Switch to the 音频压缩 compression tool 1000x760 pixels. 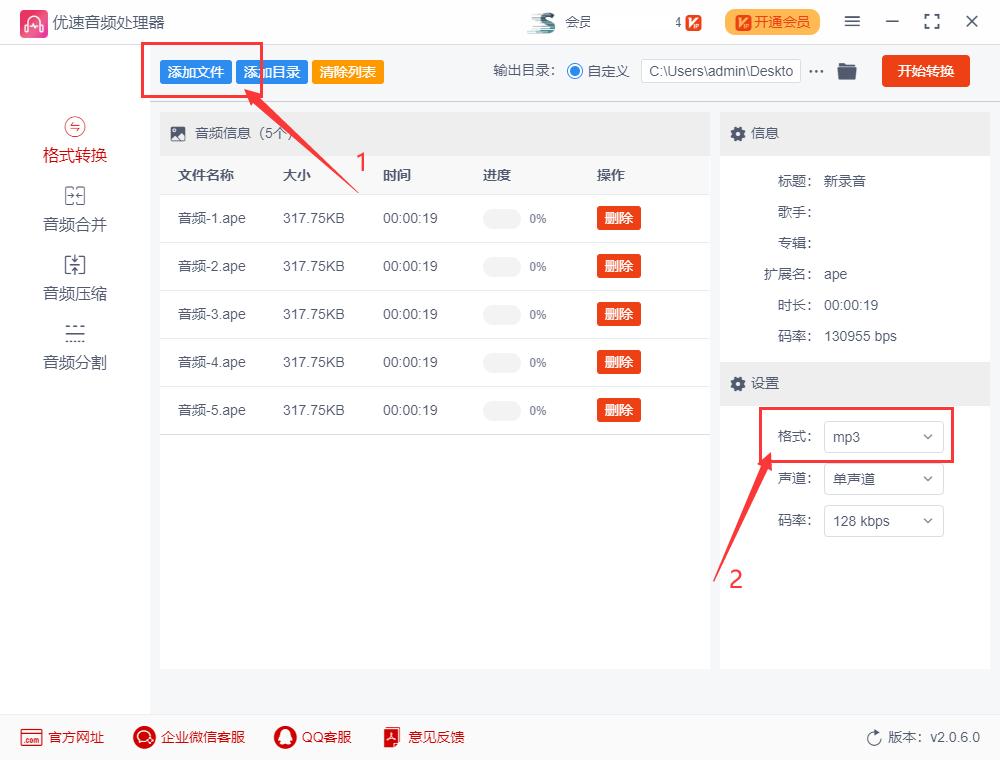pos(74,278)
